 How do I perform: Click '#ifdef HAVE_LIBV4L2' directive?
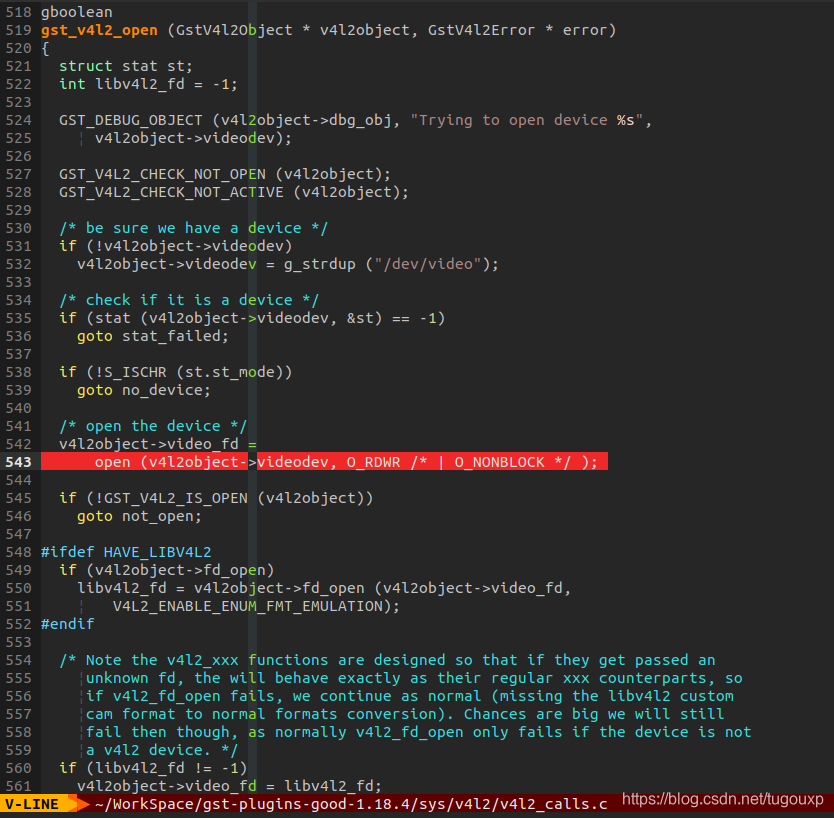coord(126,552)
